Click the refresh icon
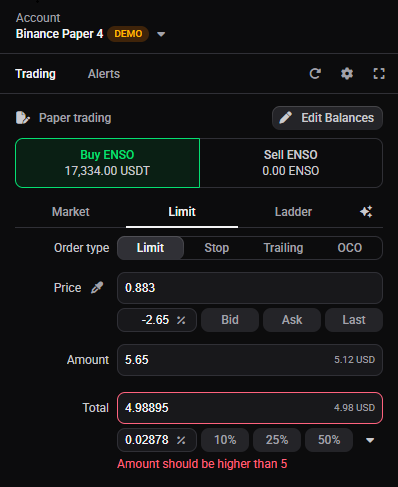This screenshot has width=398, height=487. [315, 74]
